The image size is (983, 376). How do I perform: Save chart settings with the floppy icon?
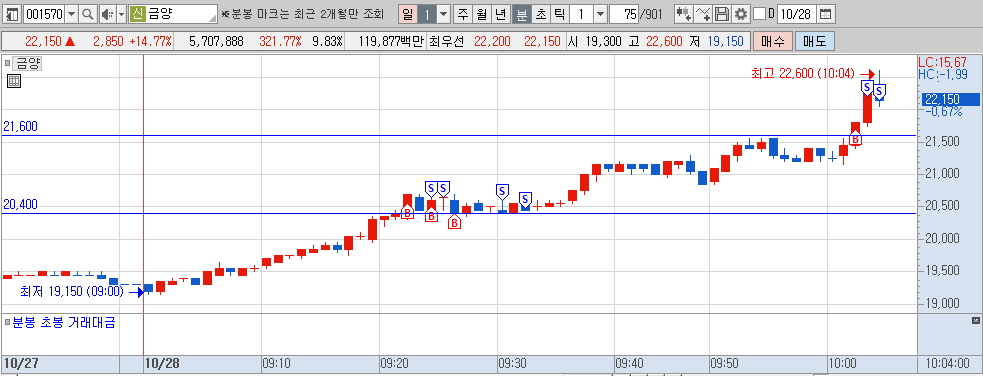pyautogui.click(x=722, y=14)
